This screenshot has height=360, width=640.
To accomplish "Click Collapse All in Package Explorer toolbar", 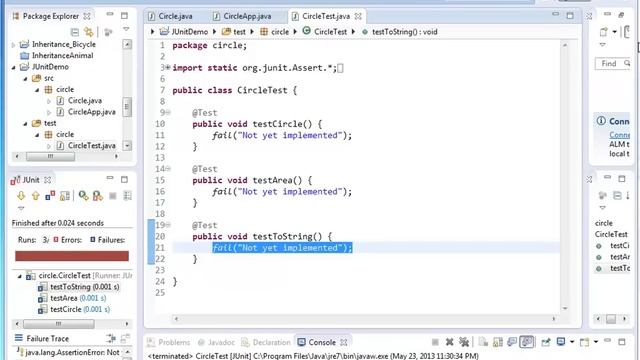I will pos(75,32).
